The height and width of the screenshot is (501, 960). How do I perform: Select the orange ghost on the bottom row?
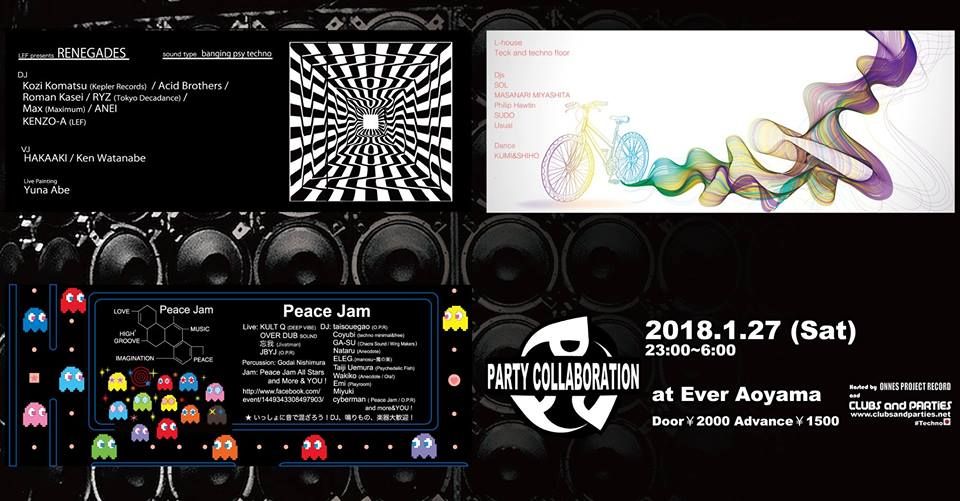click(x=225, y=446)
